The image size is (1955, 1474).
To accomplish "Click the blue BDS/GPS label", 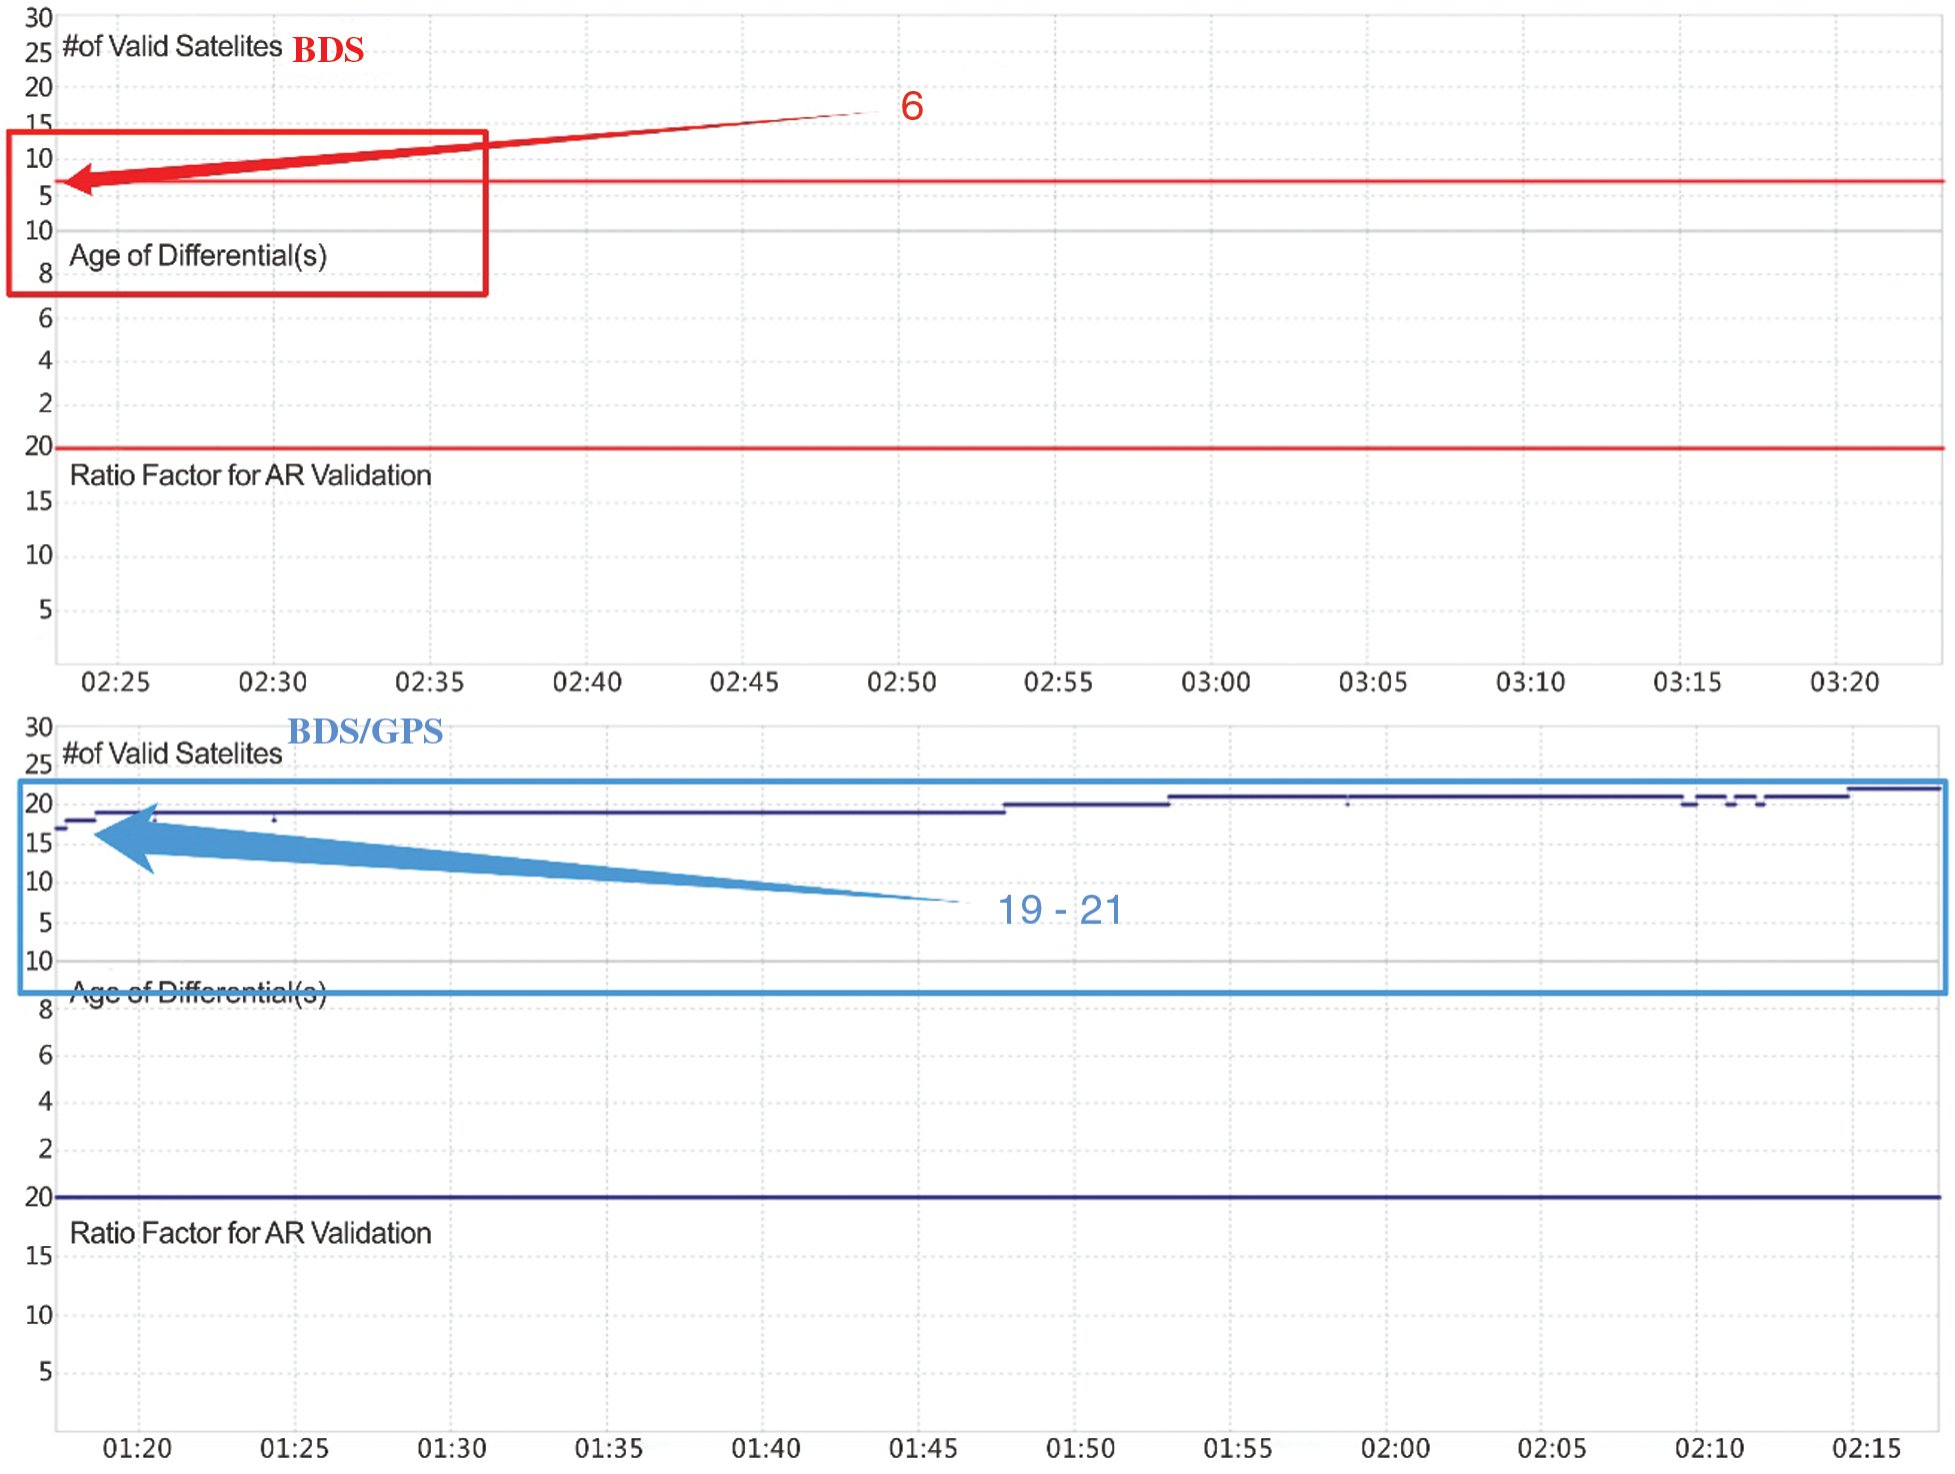I will click(365, 731).
